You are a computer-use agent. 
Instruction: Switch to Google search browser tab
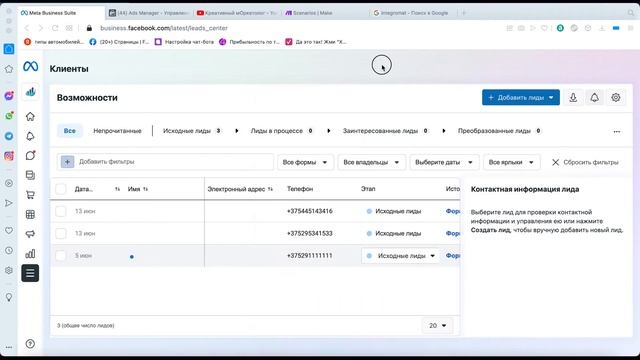411,13
